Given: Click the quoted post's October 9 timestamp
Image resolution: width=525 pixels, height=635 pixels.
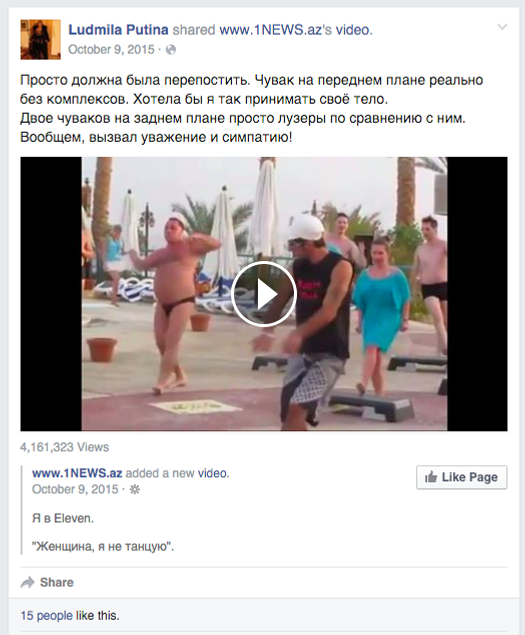Looking at the screenshot, I should click(x=75, y=489).
